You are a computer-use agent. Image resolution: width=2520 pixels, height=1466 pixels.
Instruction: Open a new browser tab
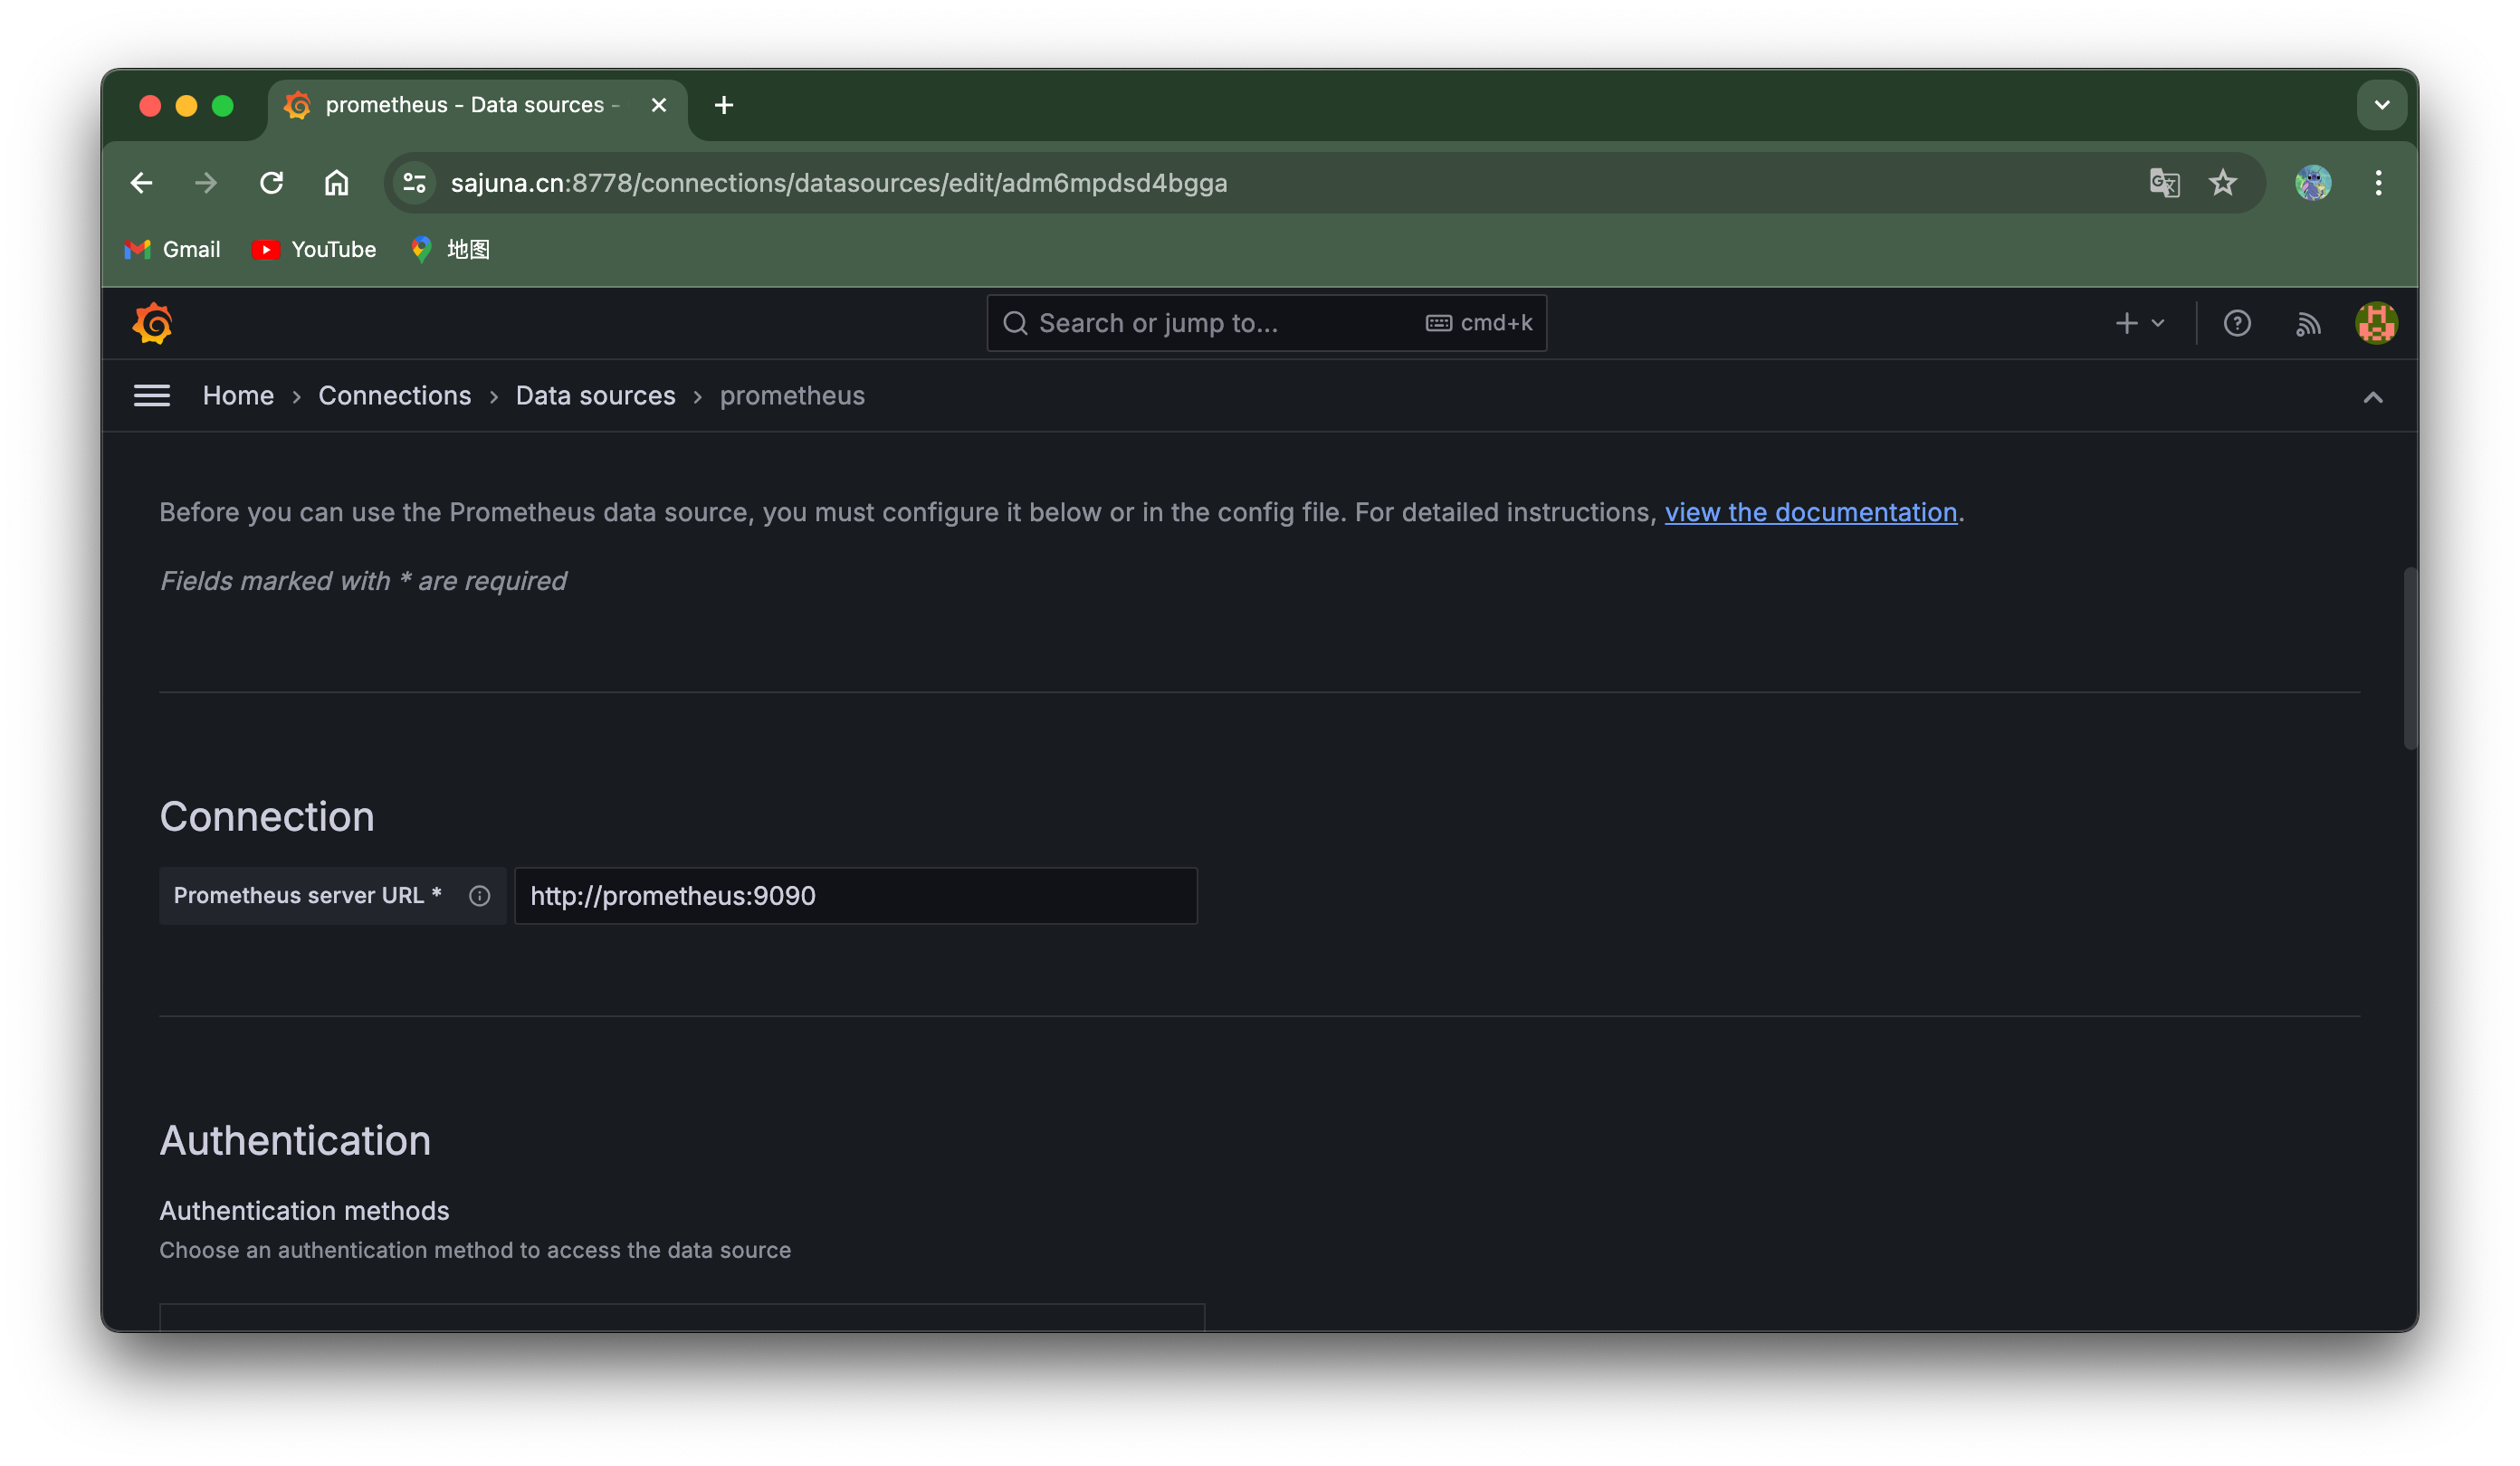click(x=724, y=105)
